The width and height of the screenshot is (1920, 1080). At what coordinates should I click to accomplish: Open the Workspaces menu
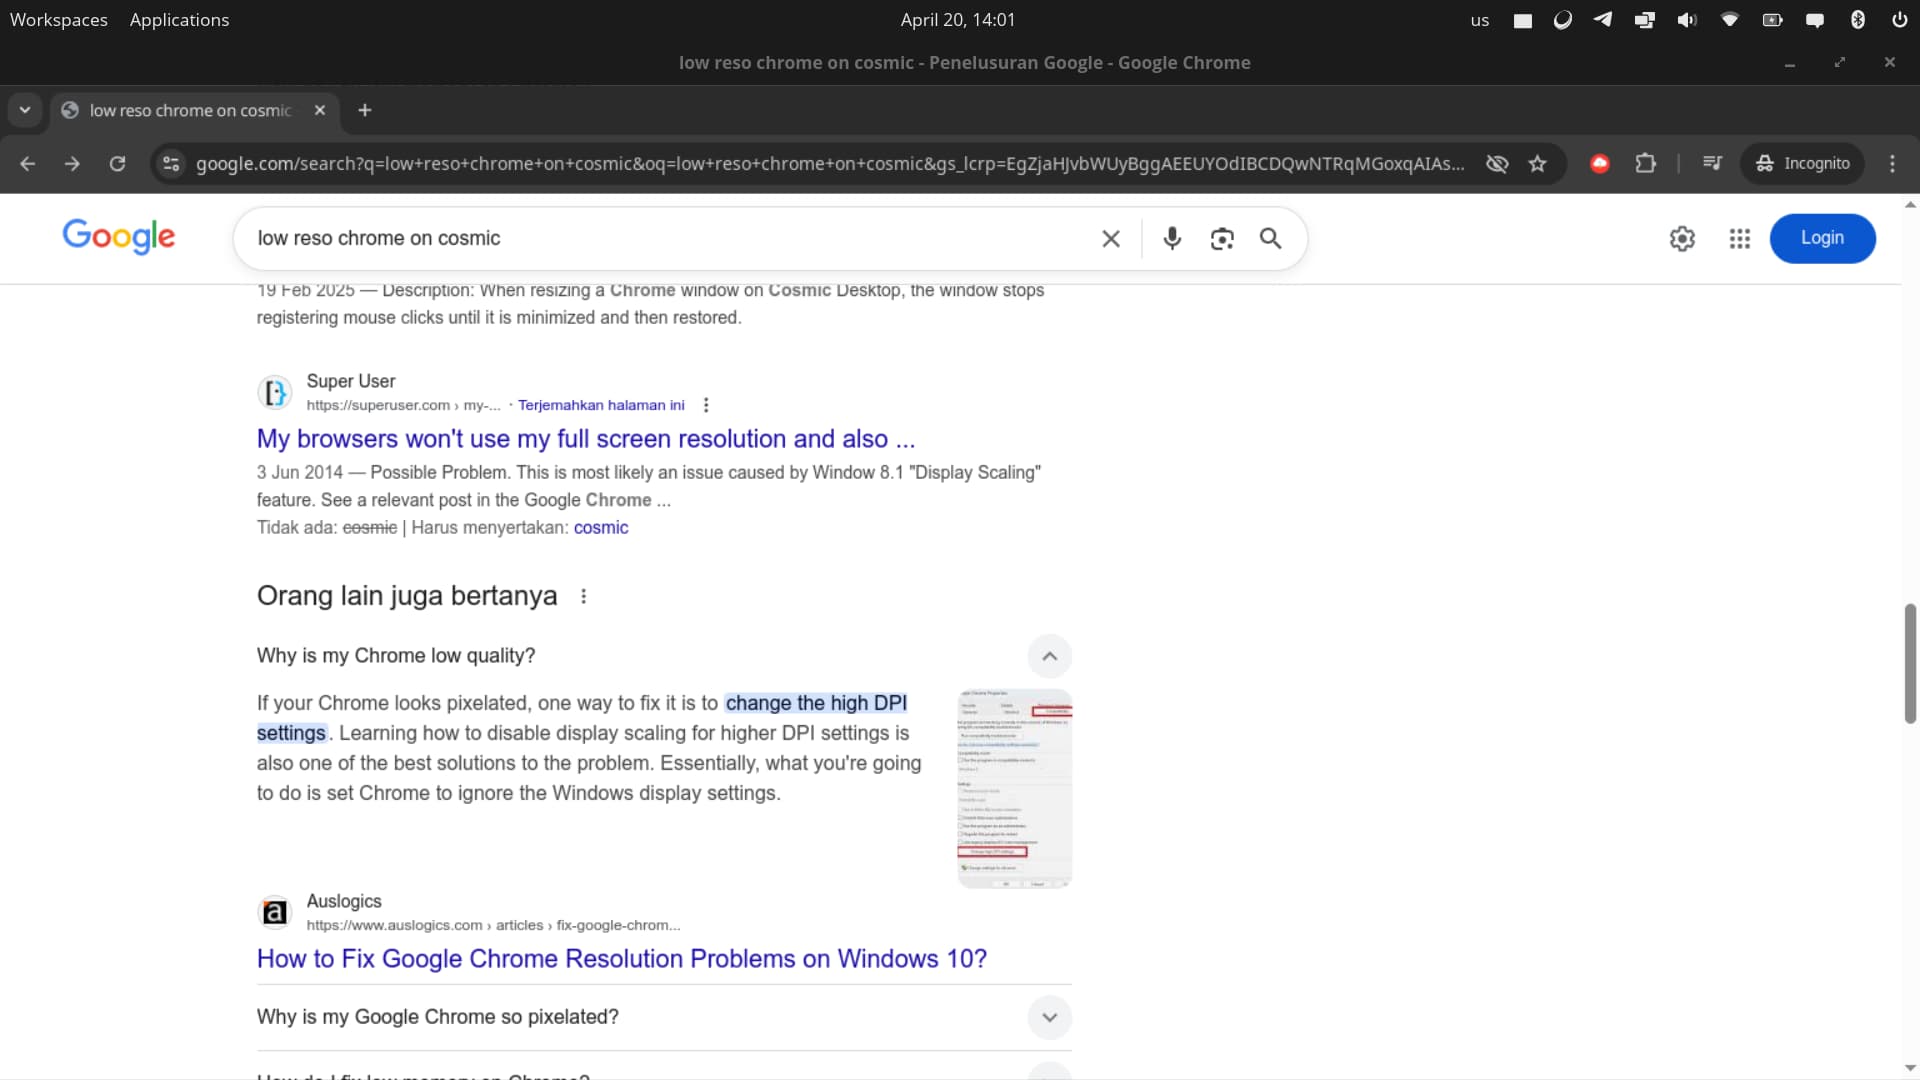tap(59, 20)
